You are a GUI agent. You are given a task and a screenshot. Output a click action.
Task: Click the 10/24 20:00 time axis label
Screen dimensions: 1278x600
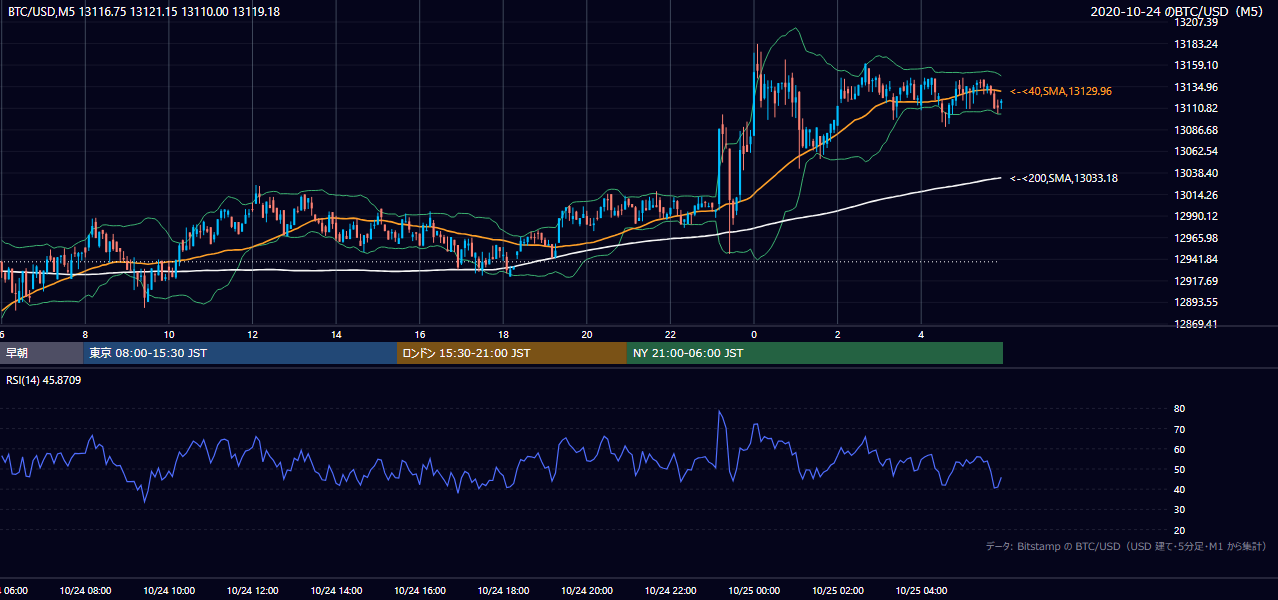coord(587,591)
